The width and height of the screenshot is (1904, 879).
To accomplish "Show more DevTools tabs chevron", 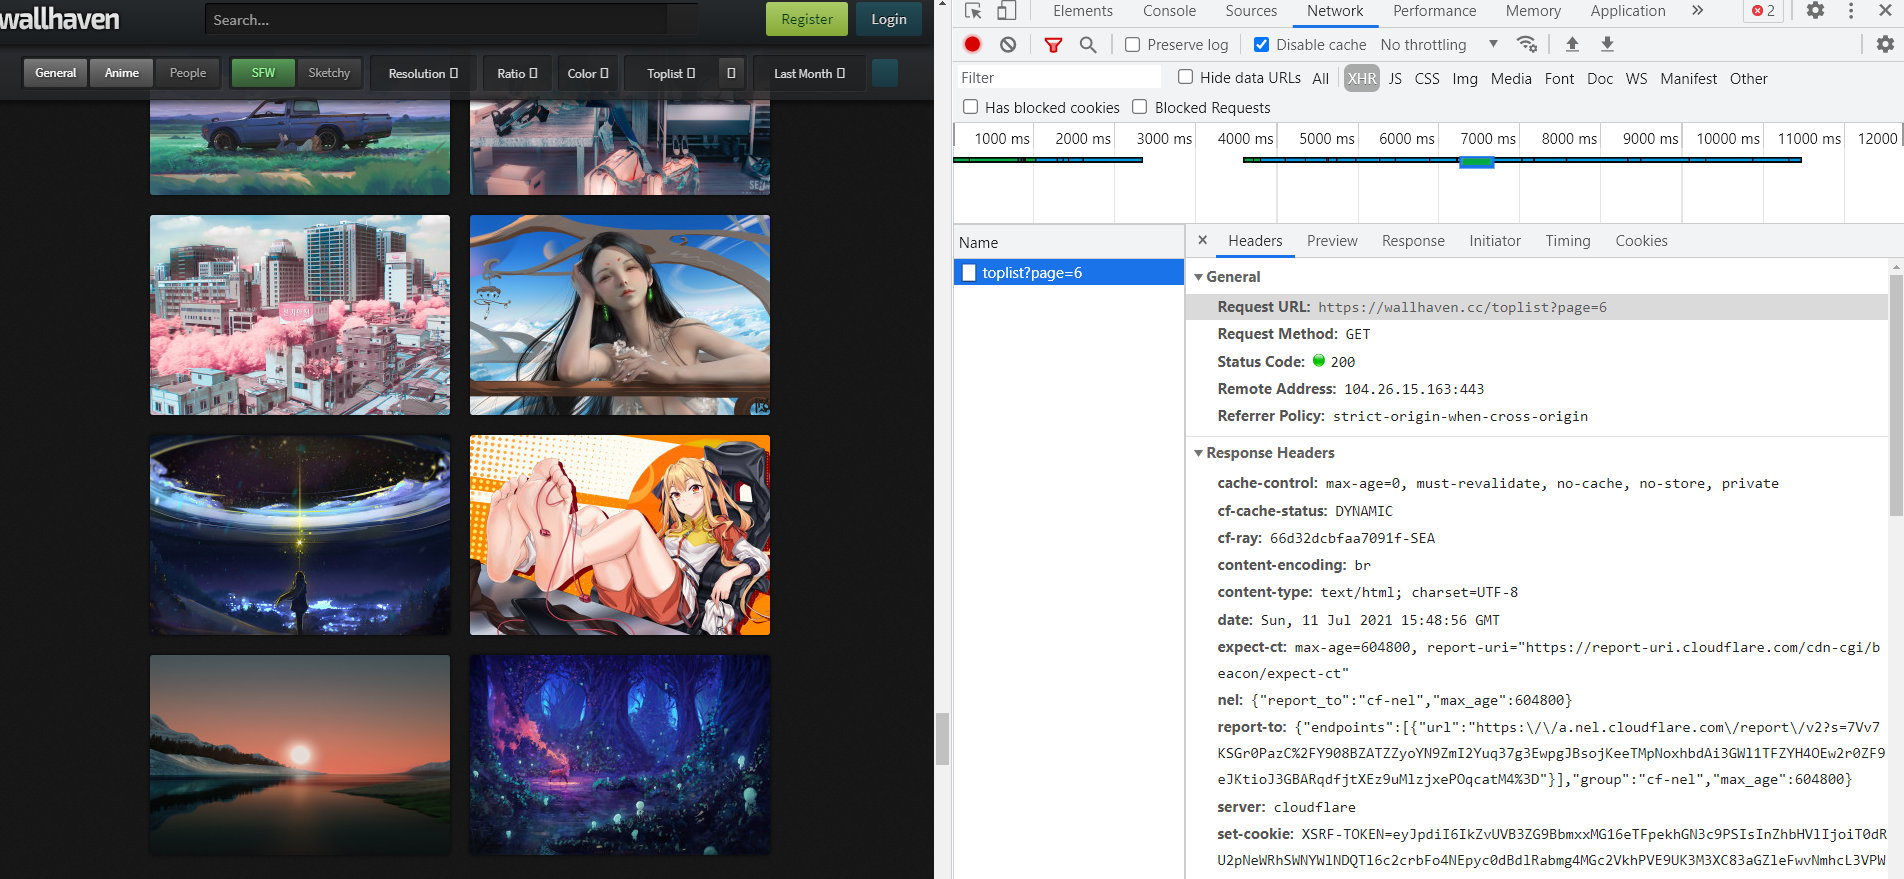I will pos(1697,11).
